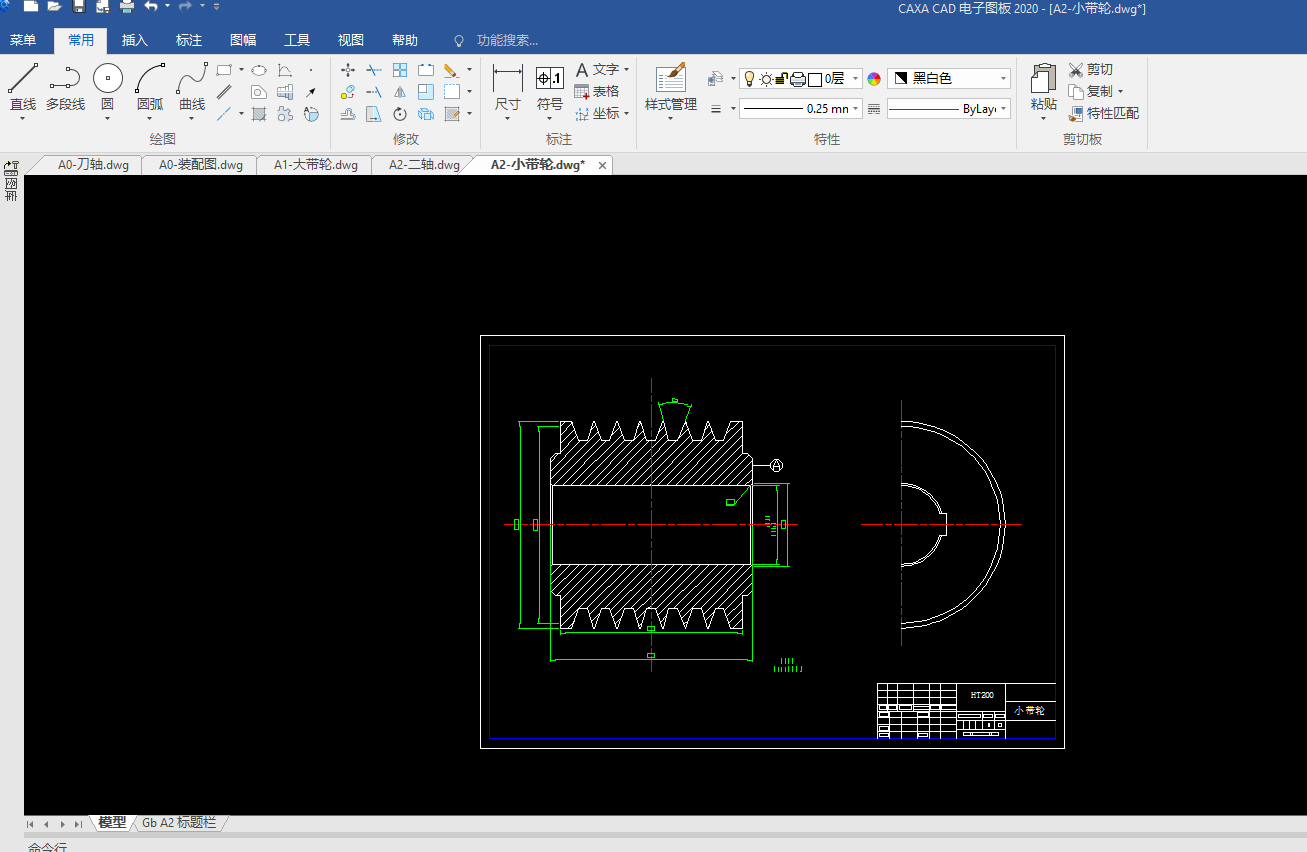Toggle the layer light bulb on/off icon
The height and width of the screenshot is (852, 1307).
pyautogui.click(x=749, y=79)
